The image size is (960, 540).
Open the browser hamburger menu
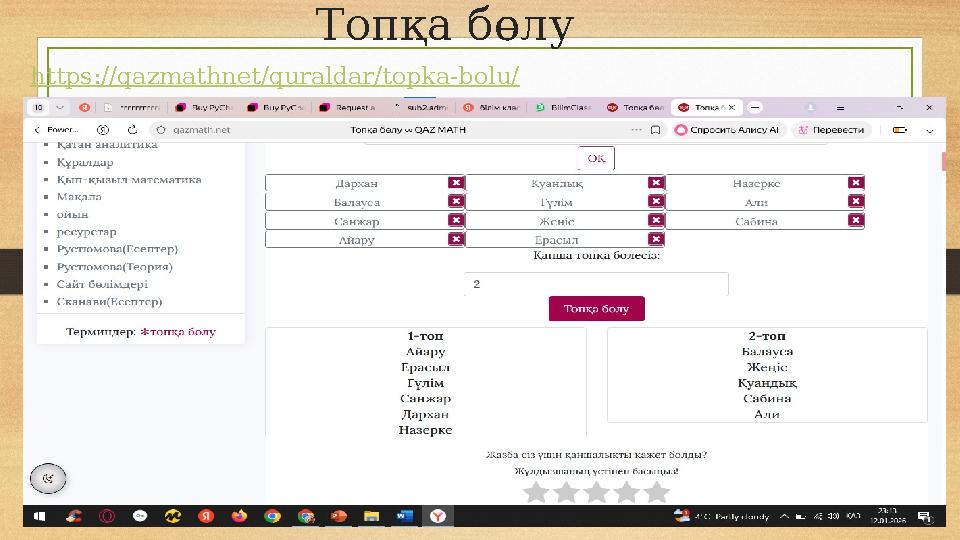pyautogui.click(x=840, y=108)
